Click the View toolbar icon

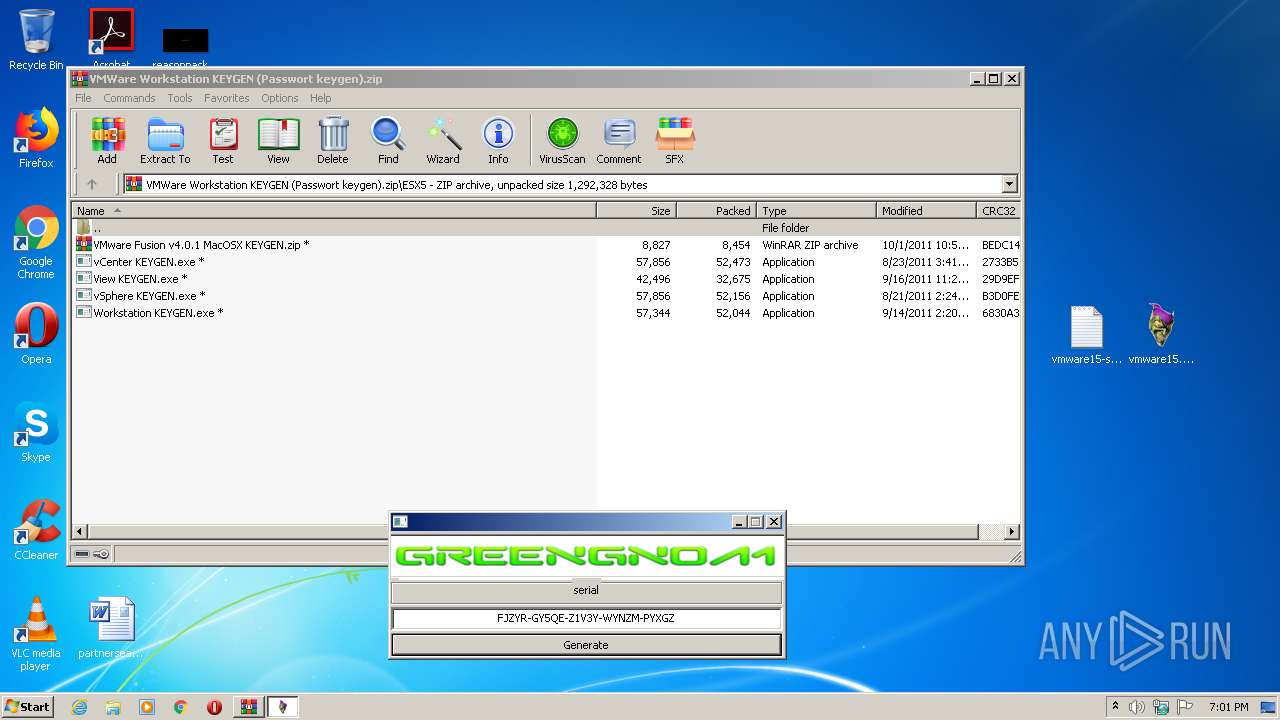point(278,140)
